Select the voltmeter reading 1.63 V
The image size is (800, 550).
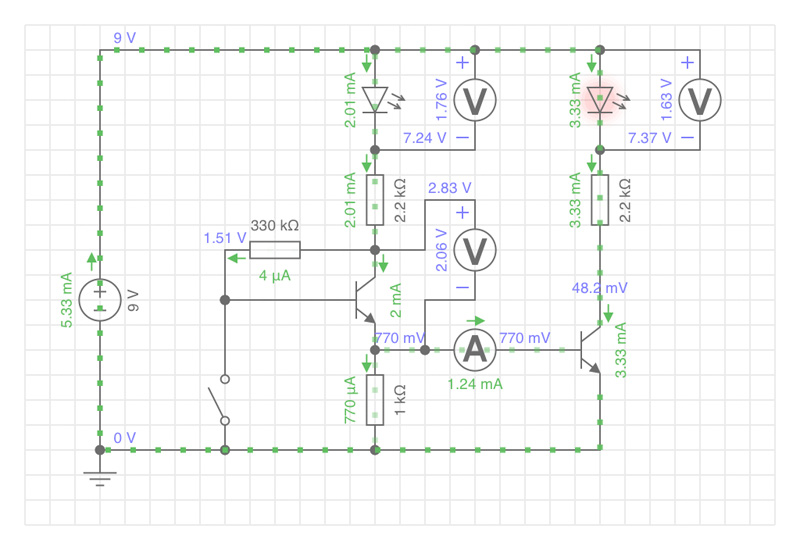tap(700, 100)
